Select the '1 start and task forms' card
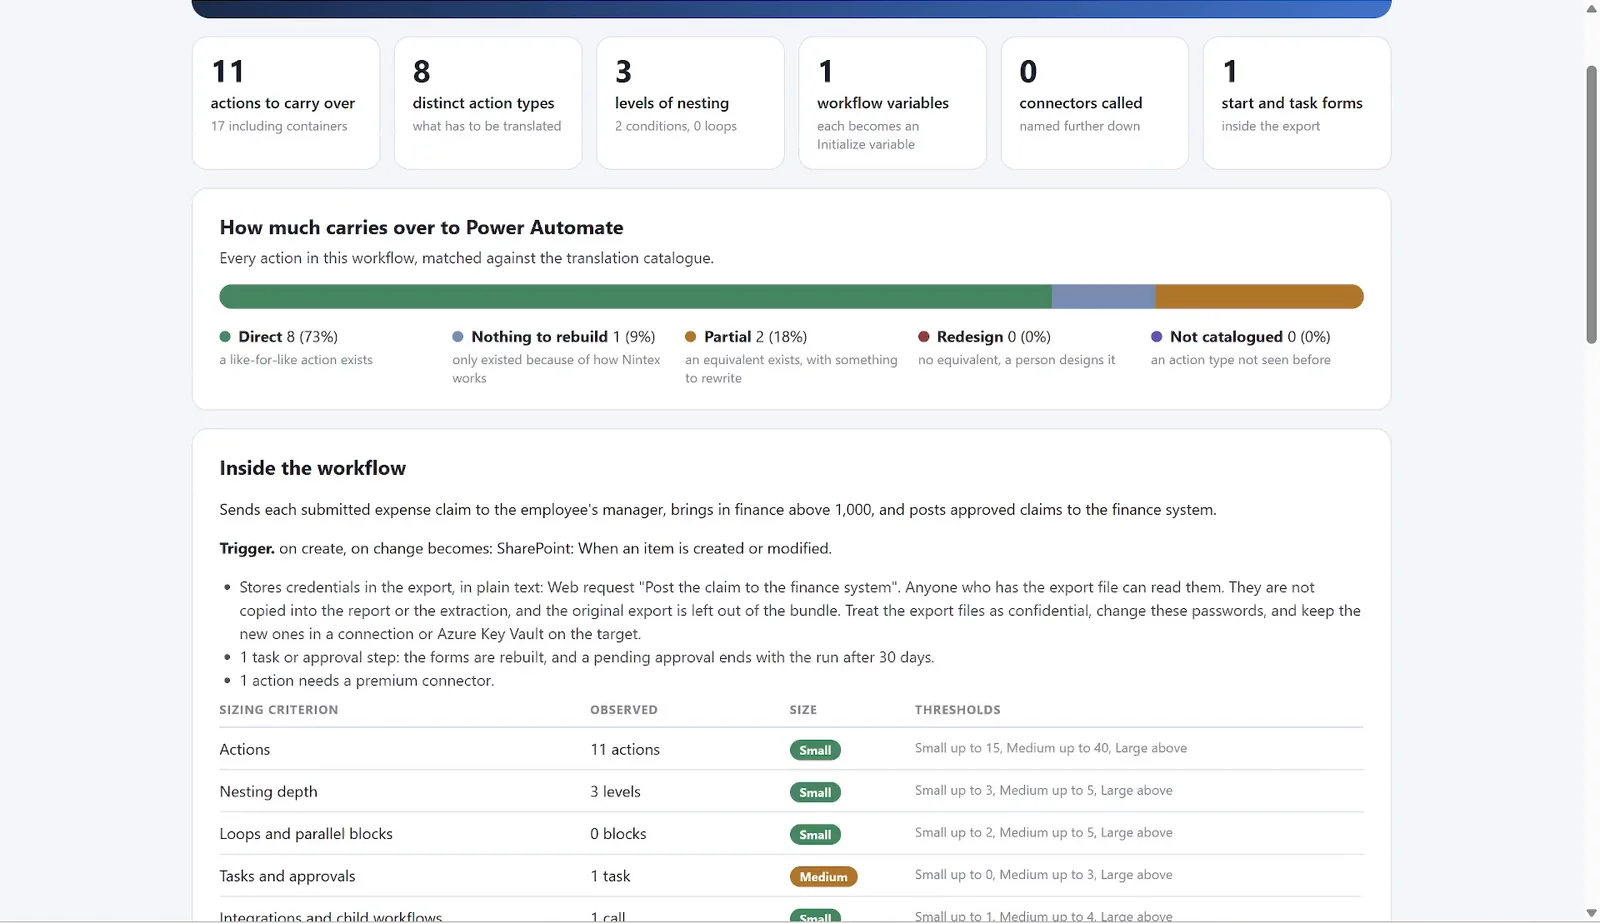The width and height of the screenshot is (1600, 923). 1297,103
